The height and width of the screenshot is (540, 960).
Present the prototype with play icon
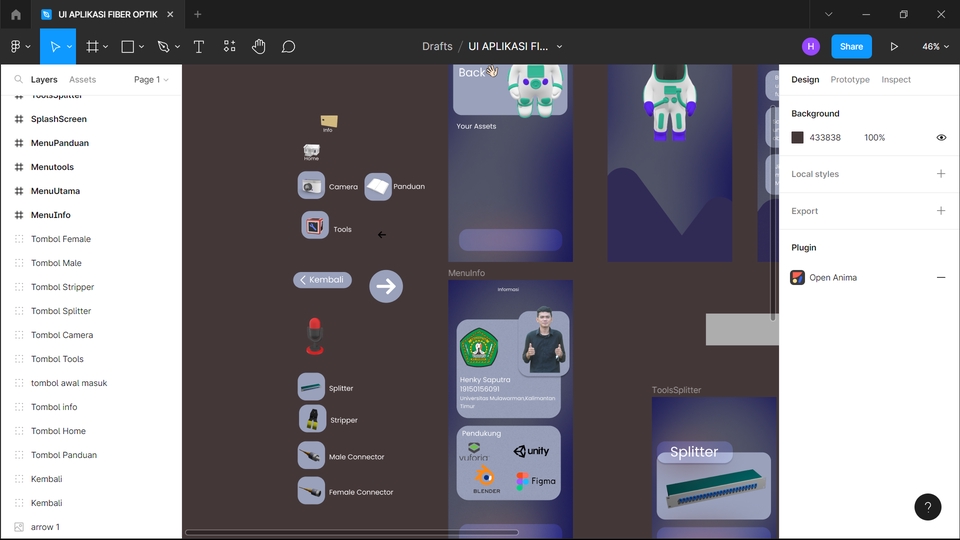[894, 47]
